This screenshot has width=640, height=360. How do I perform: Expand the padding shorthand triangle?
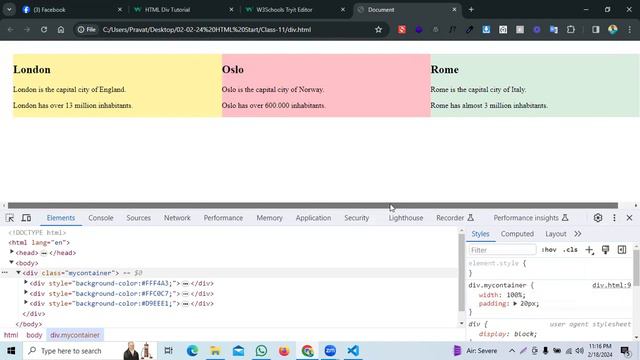coord(515,304)
